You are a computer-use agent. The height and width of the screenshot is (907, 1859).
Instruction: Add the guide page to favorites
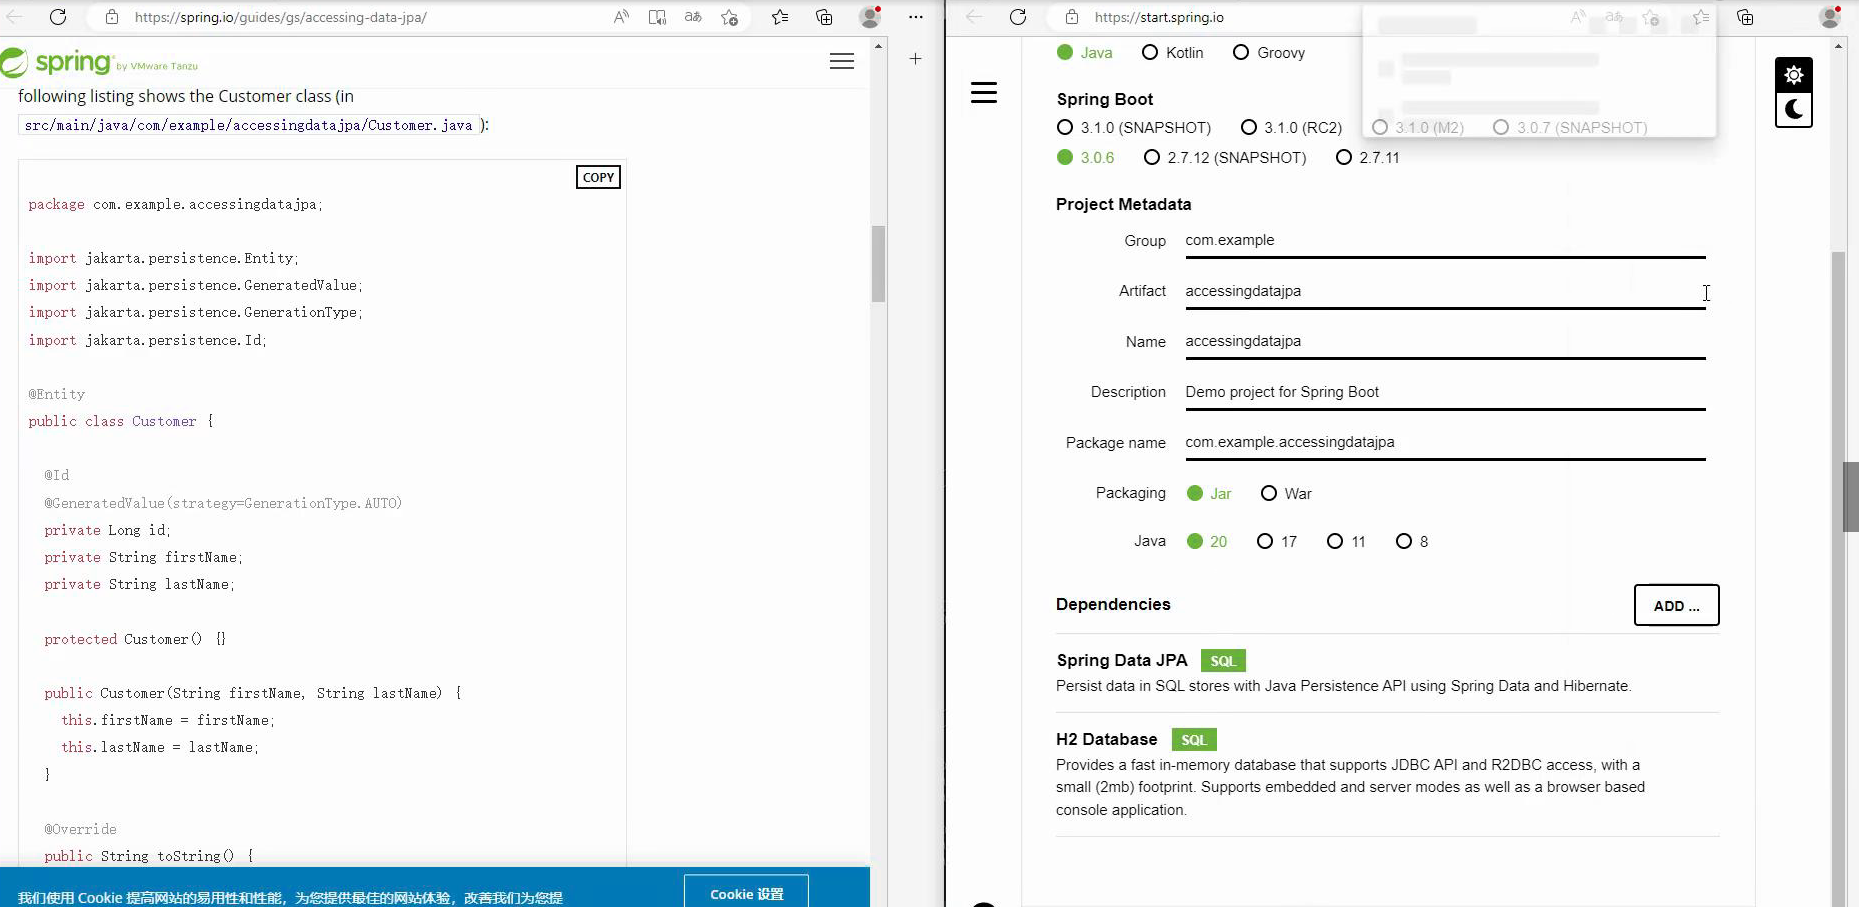730,17
